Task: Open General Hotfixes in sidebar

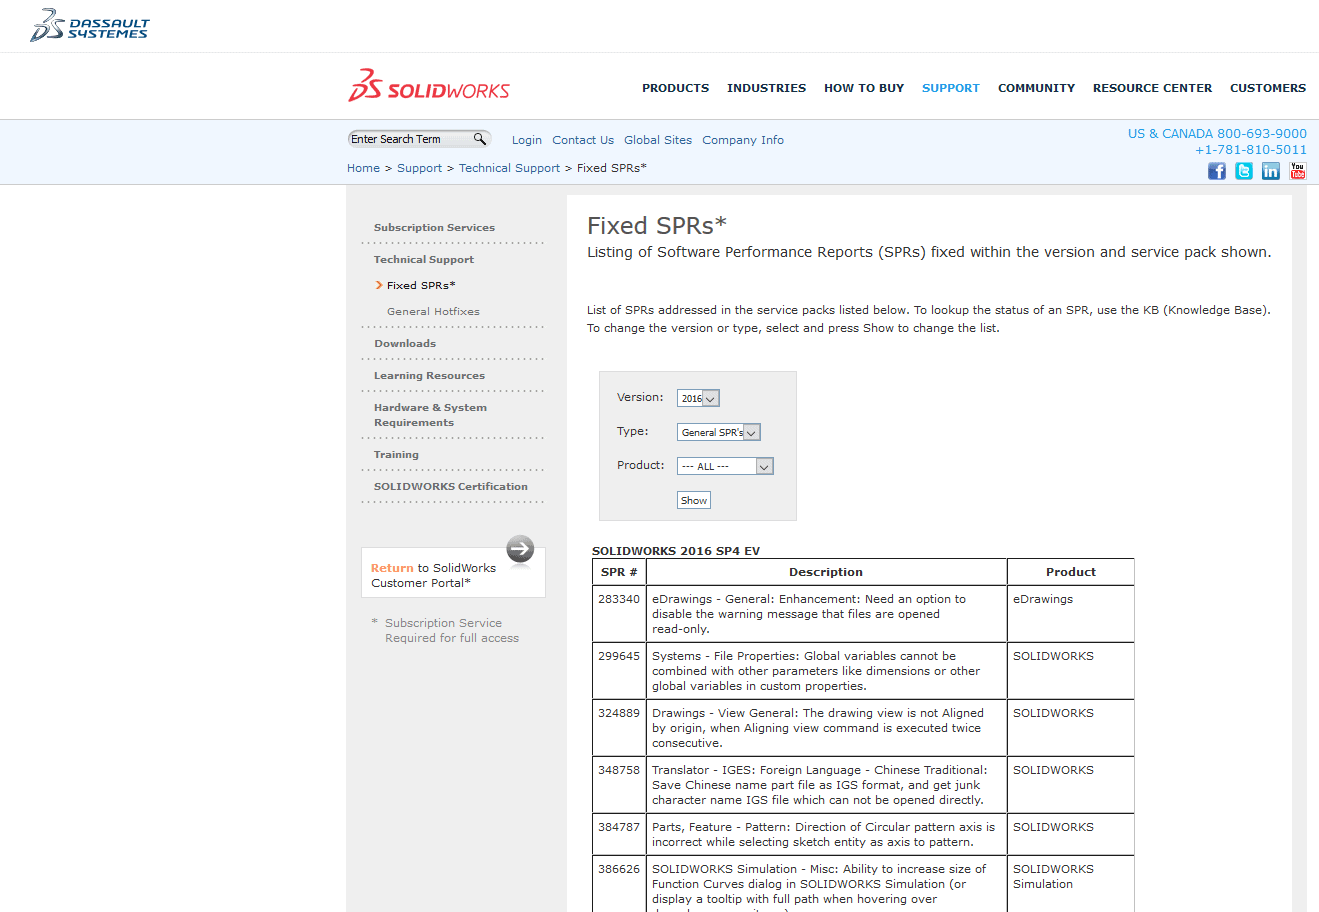Action: pos(433,312)
